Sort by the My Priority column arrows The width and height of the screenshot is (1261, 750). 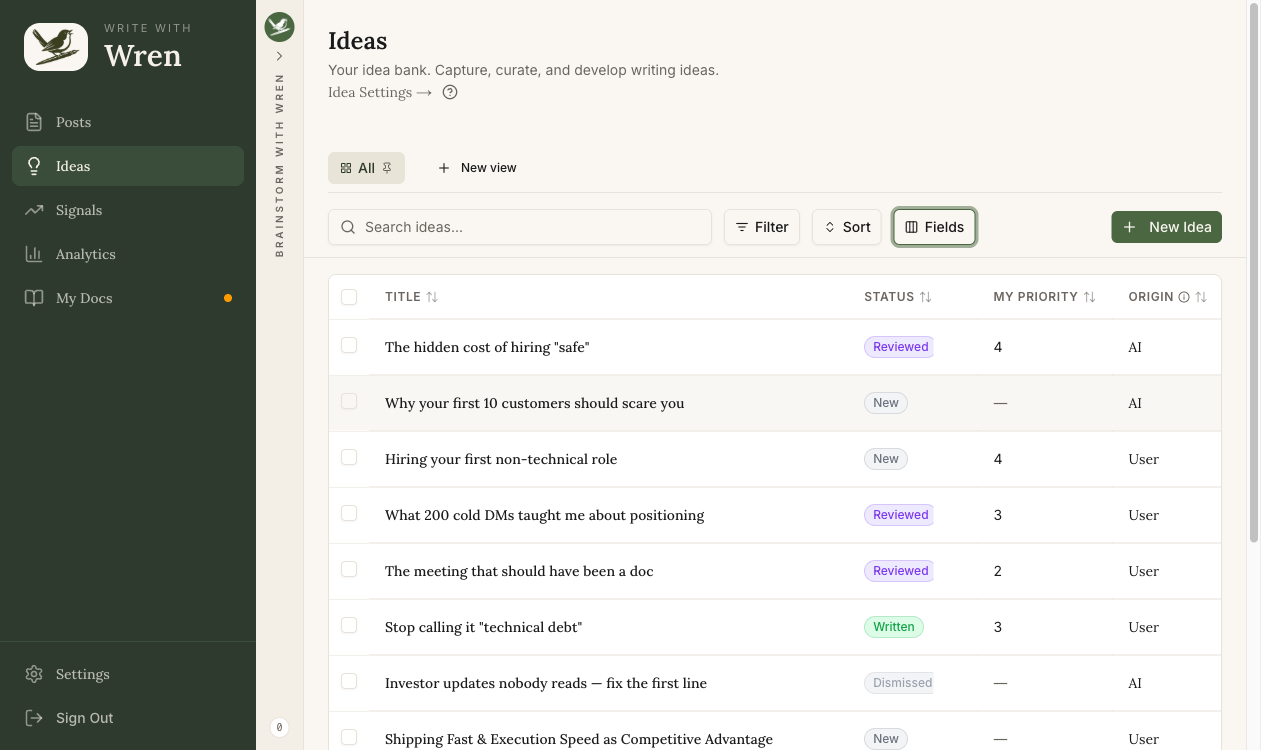(1090, 297)
